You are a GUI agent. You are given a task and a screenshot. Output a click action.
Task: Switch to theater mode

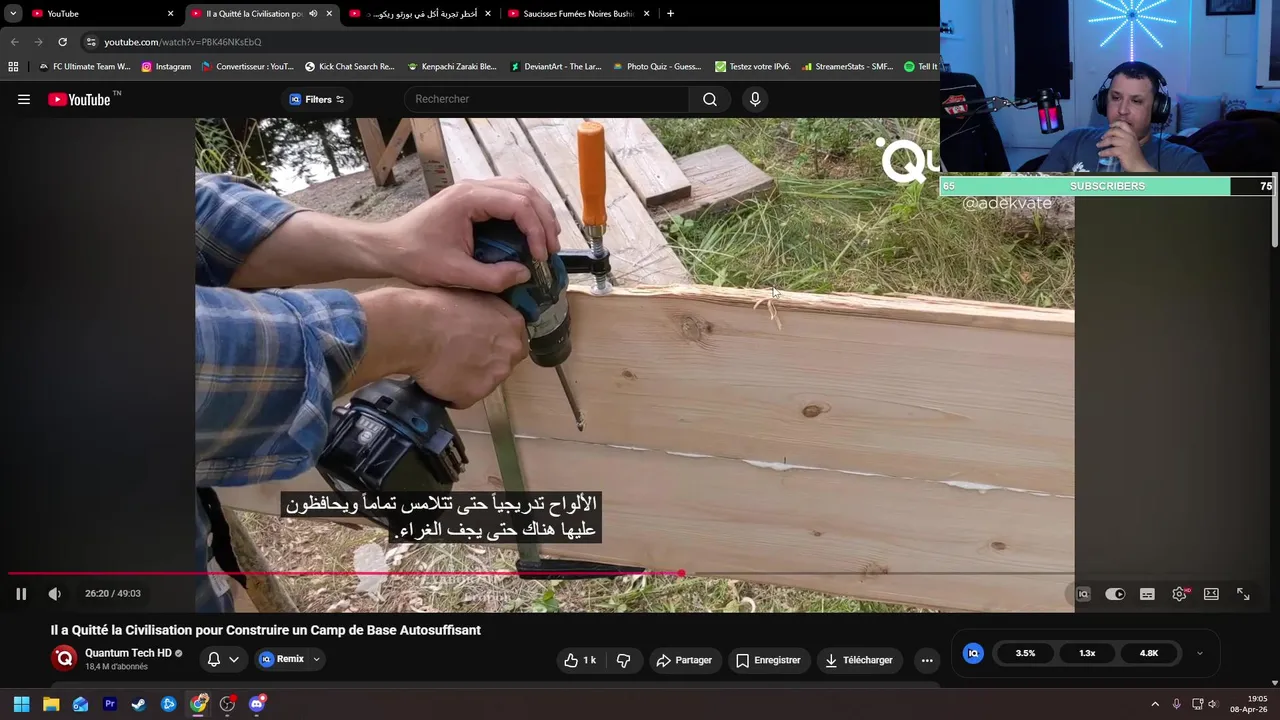point(1211,594)
